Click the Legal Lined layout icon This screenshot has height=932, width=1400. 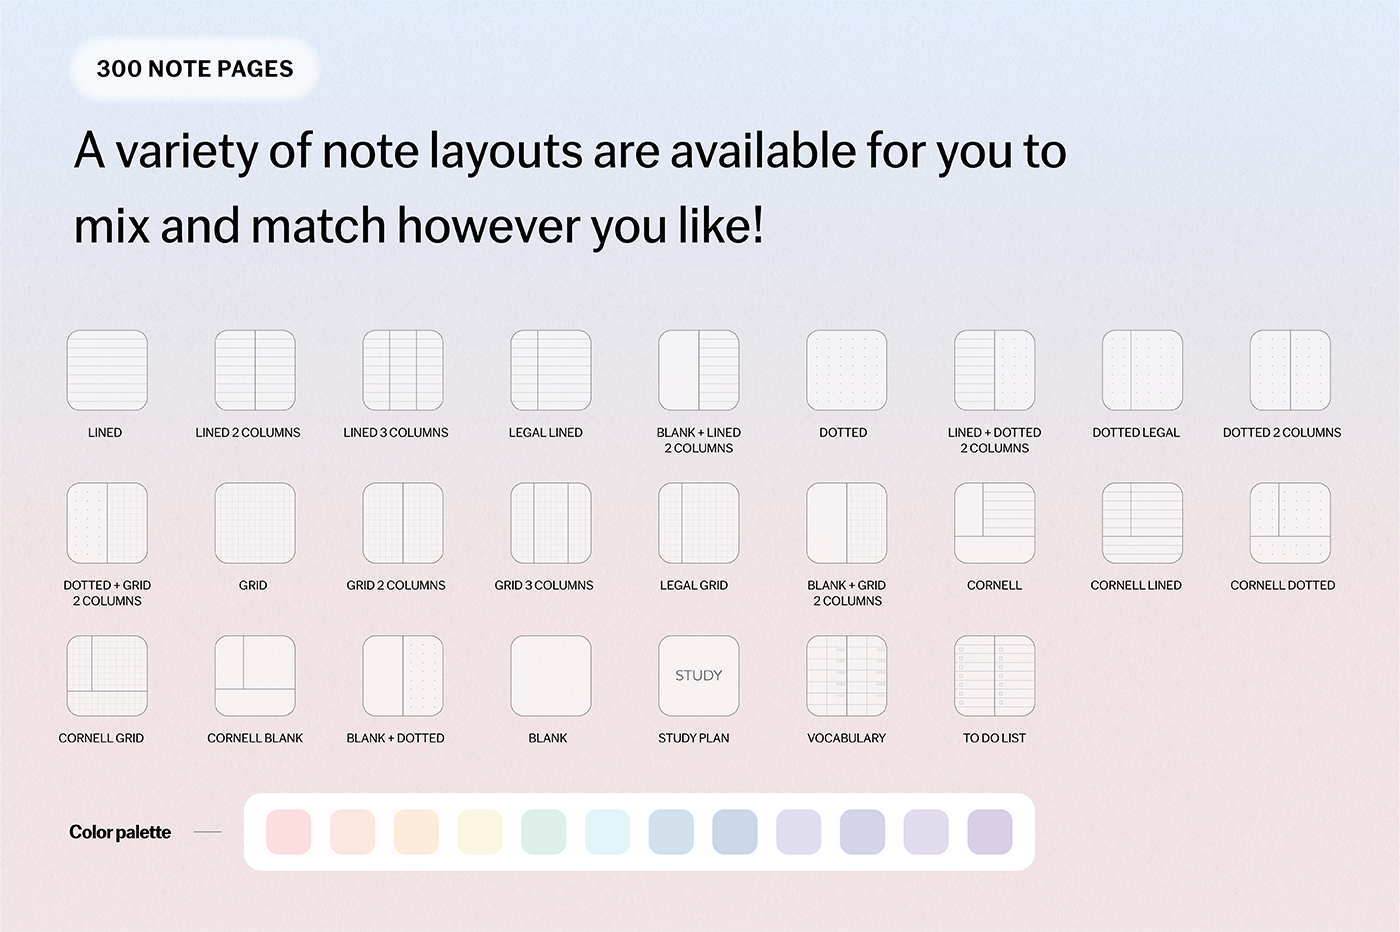click(551, 371)
